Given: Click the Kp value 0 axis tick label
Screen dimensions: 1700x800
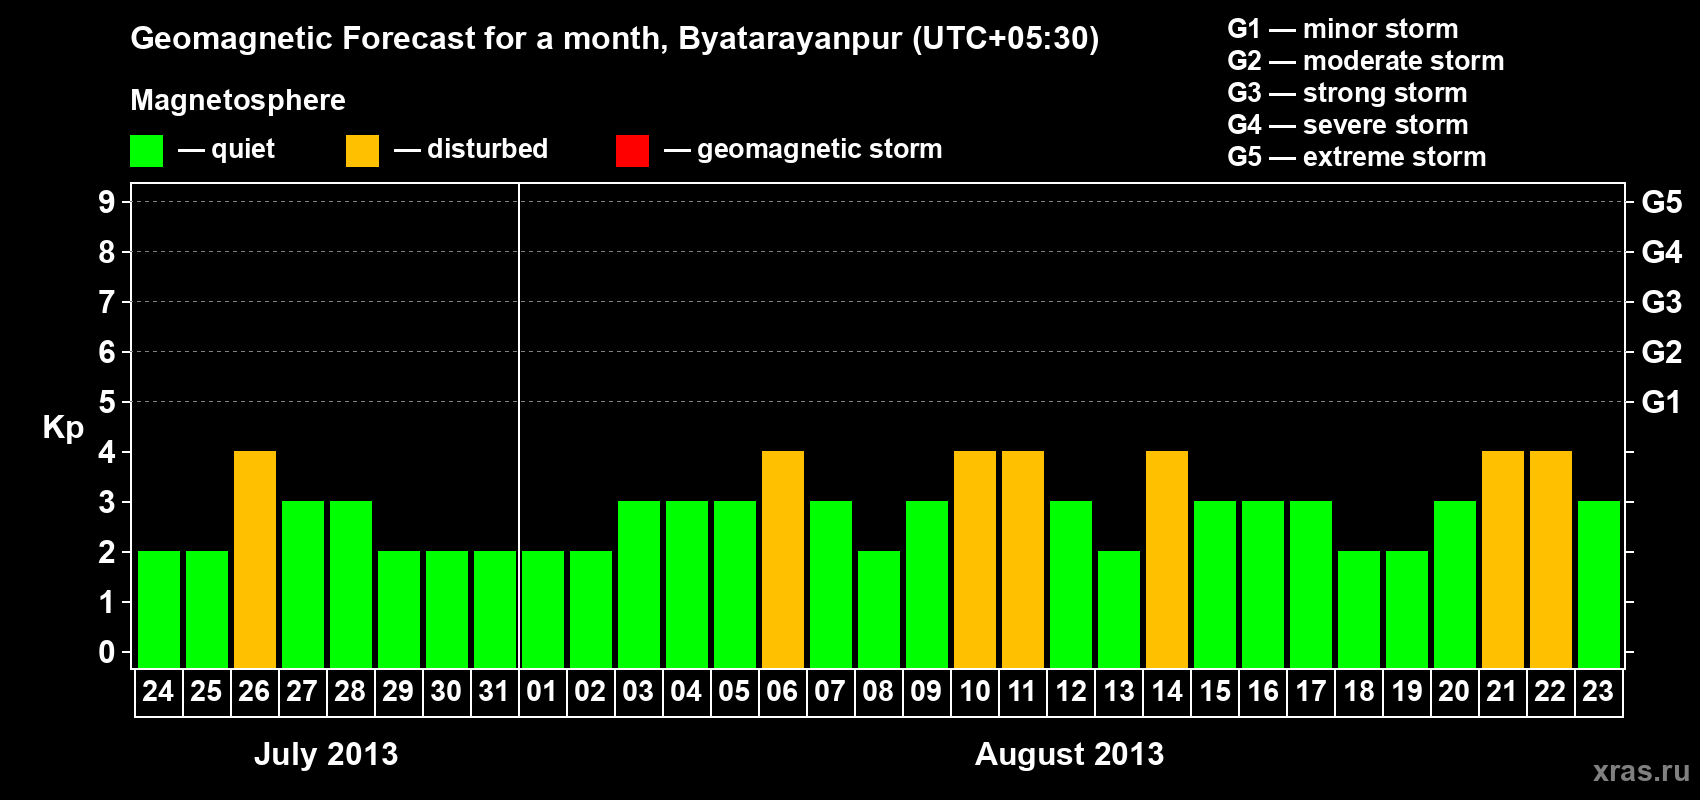Looking at the screenshot, I should coord(107,652).
